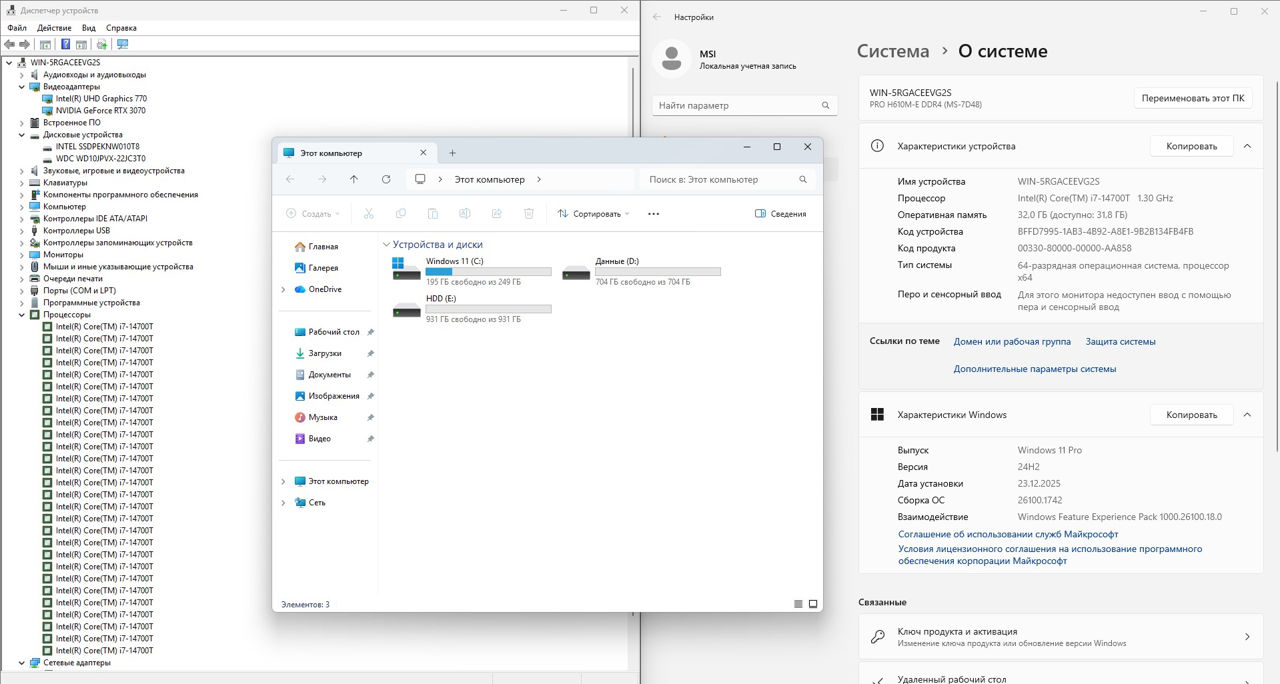
Task: Open the Действие menu in Device Manager
Action: pyautogui.click(x=54, y=28)
